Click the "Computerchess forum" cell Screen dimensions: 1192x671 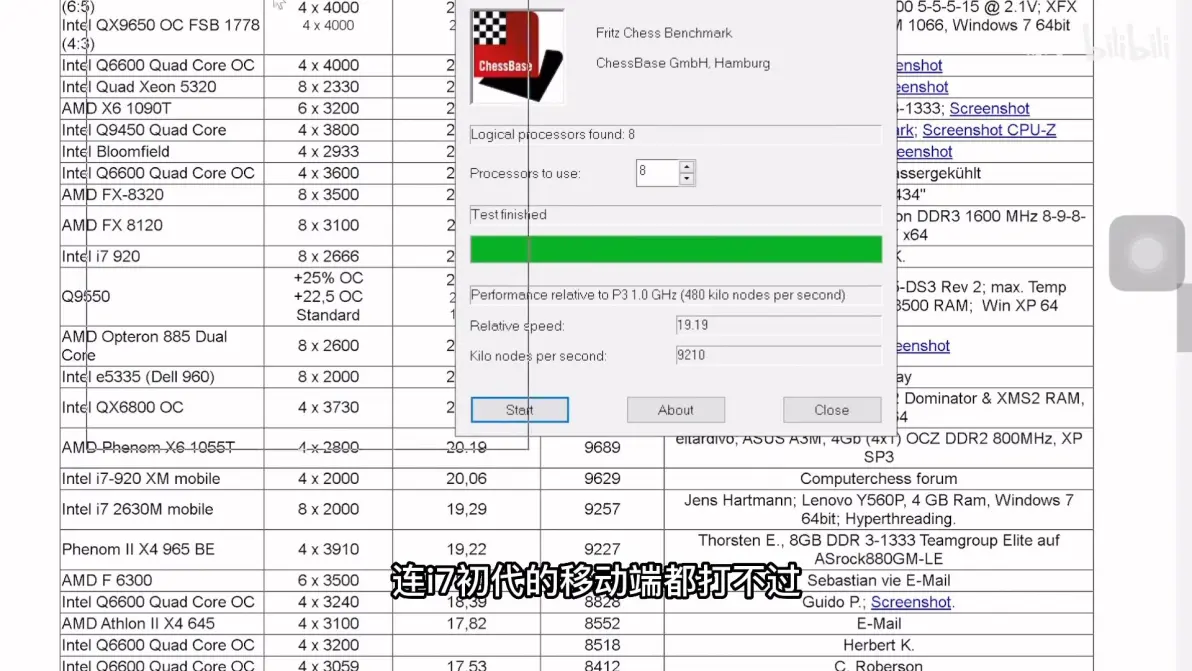point(878,479)
